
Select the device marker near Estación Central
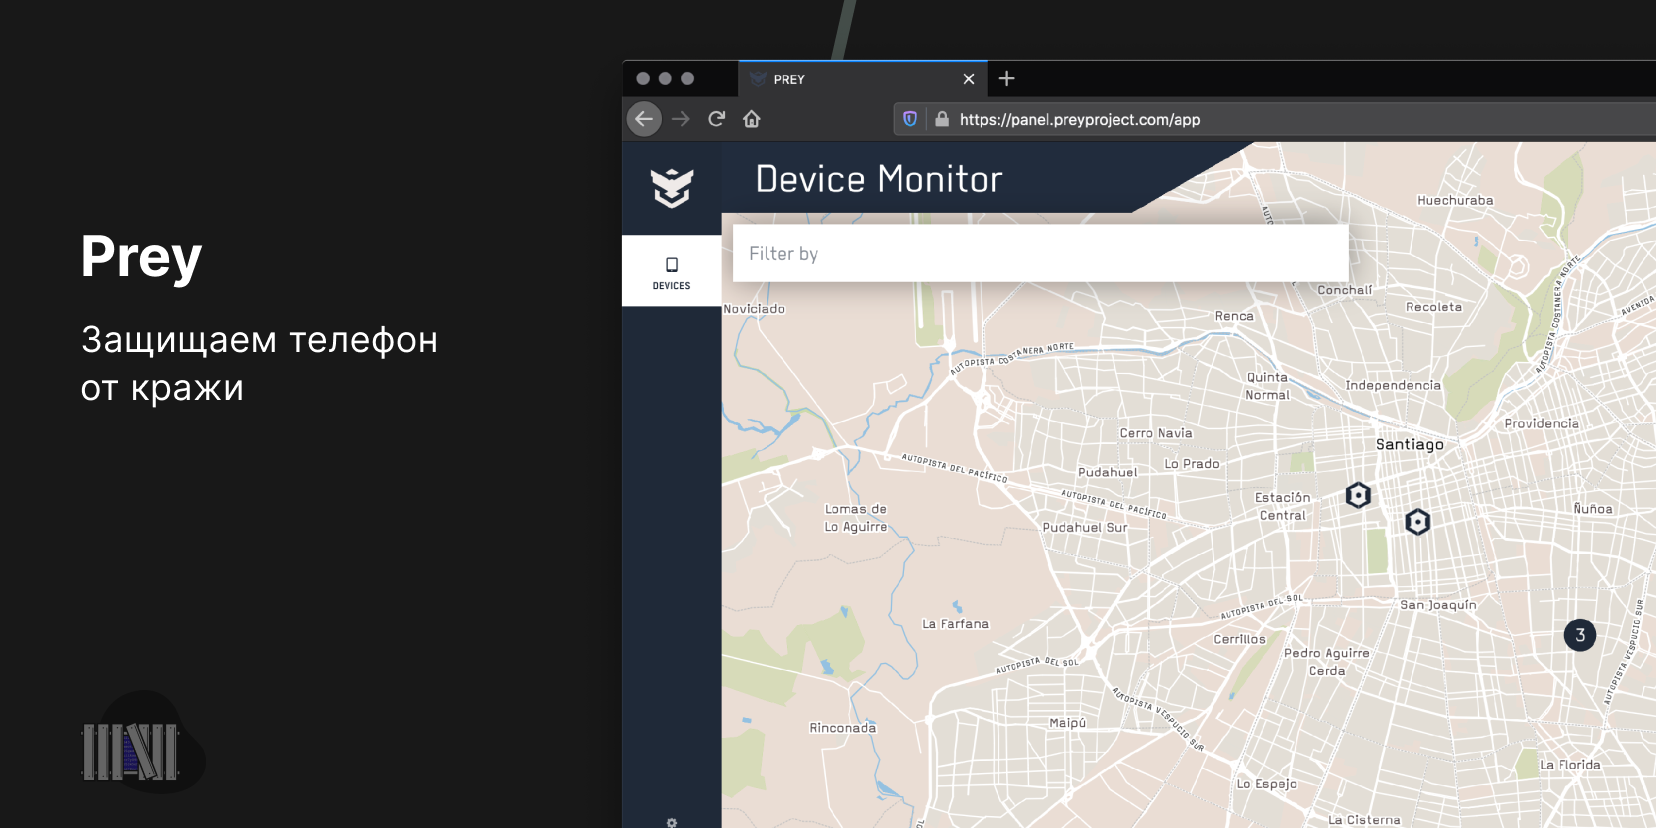point(1358,495)
